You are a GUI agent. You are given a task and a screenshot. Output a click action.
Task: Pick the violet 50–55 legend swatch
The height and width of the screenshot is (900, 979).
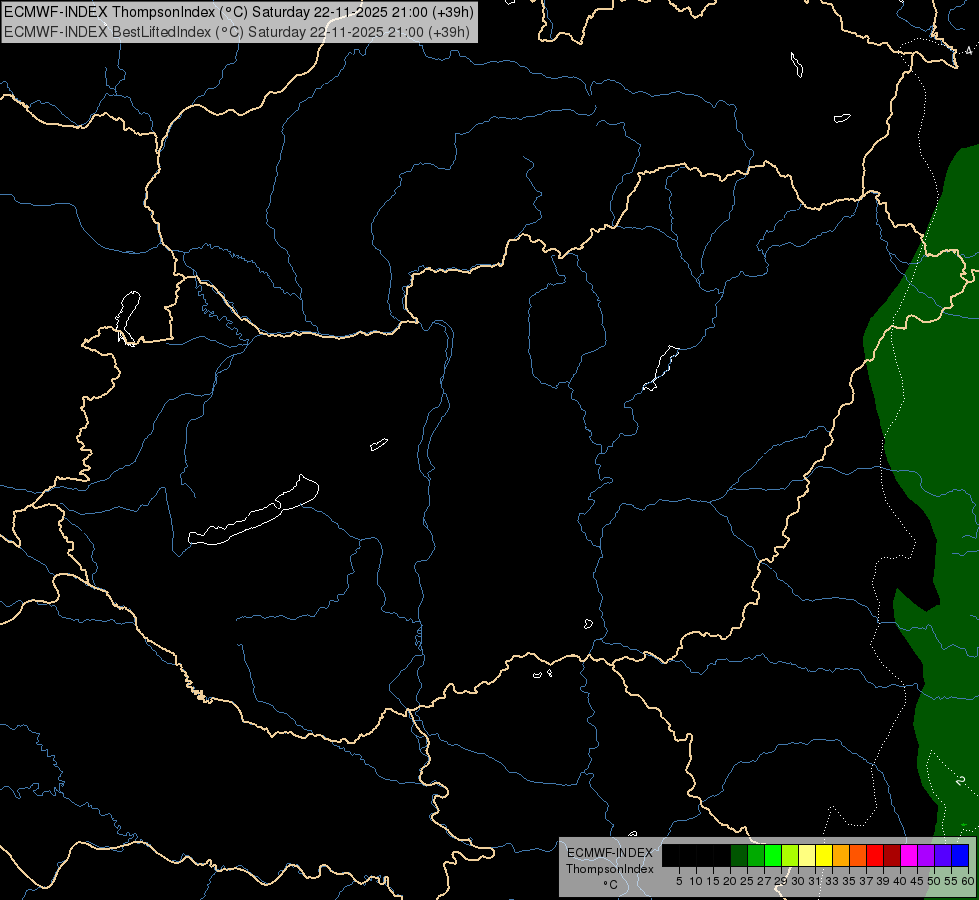click(943, 855)
